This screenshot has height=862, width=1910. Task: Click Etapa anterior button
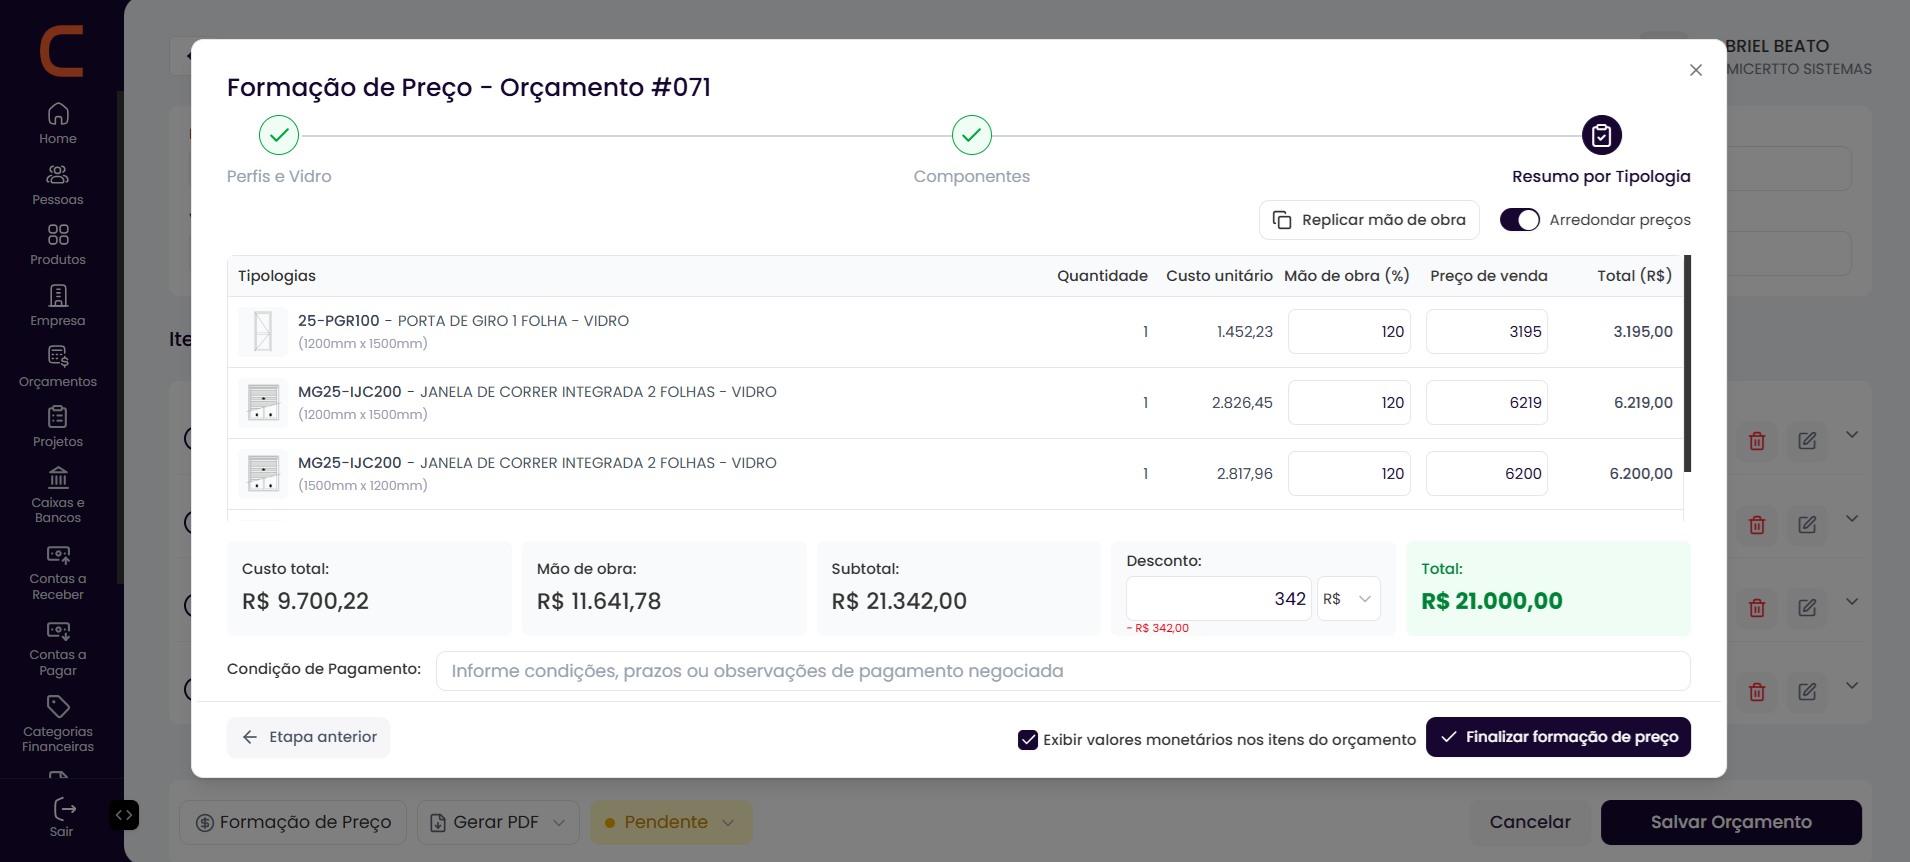pos(309,737)
